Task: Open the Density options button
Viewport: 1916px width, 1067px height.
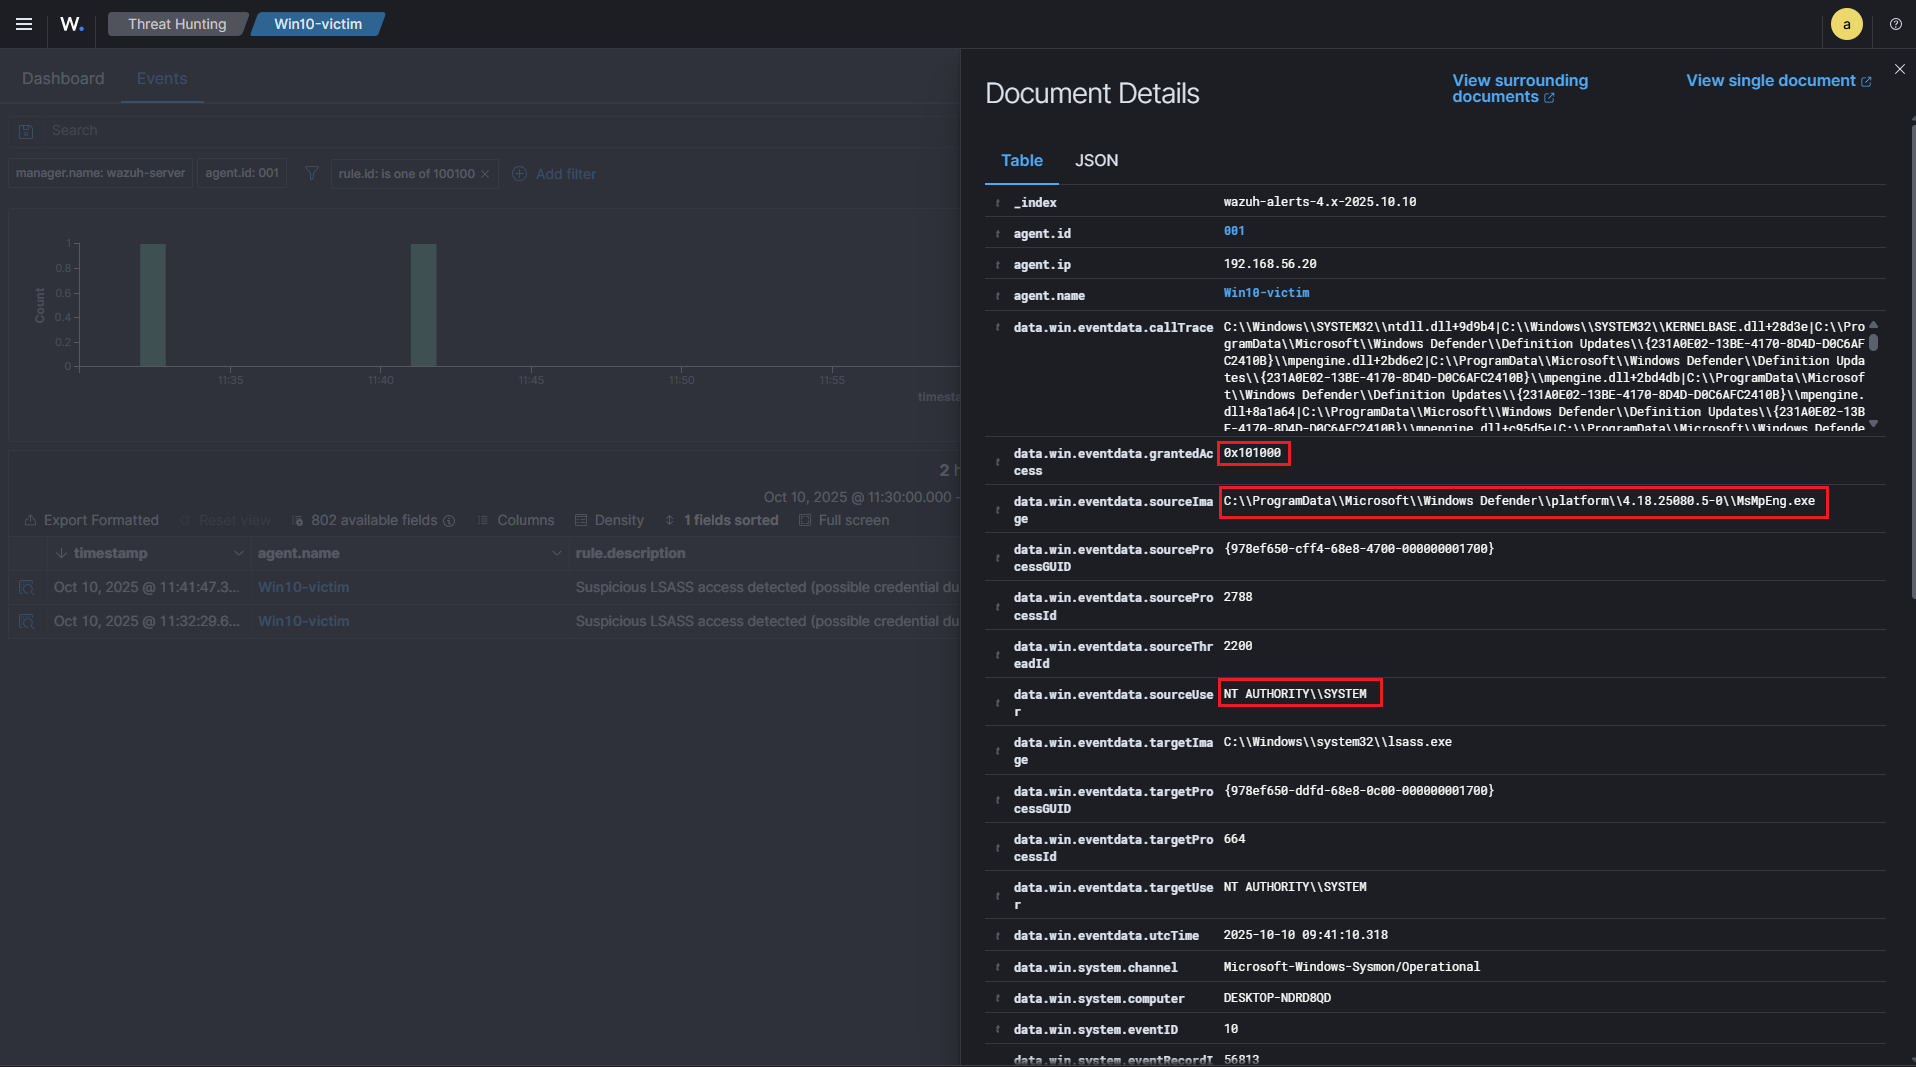Action: [609, 521]
